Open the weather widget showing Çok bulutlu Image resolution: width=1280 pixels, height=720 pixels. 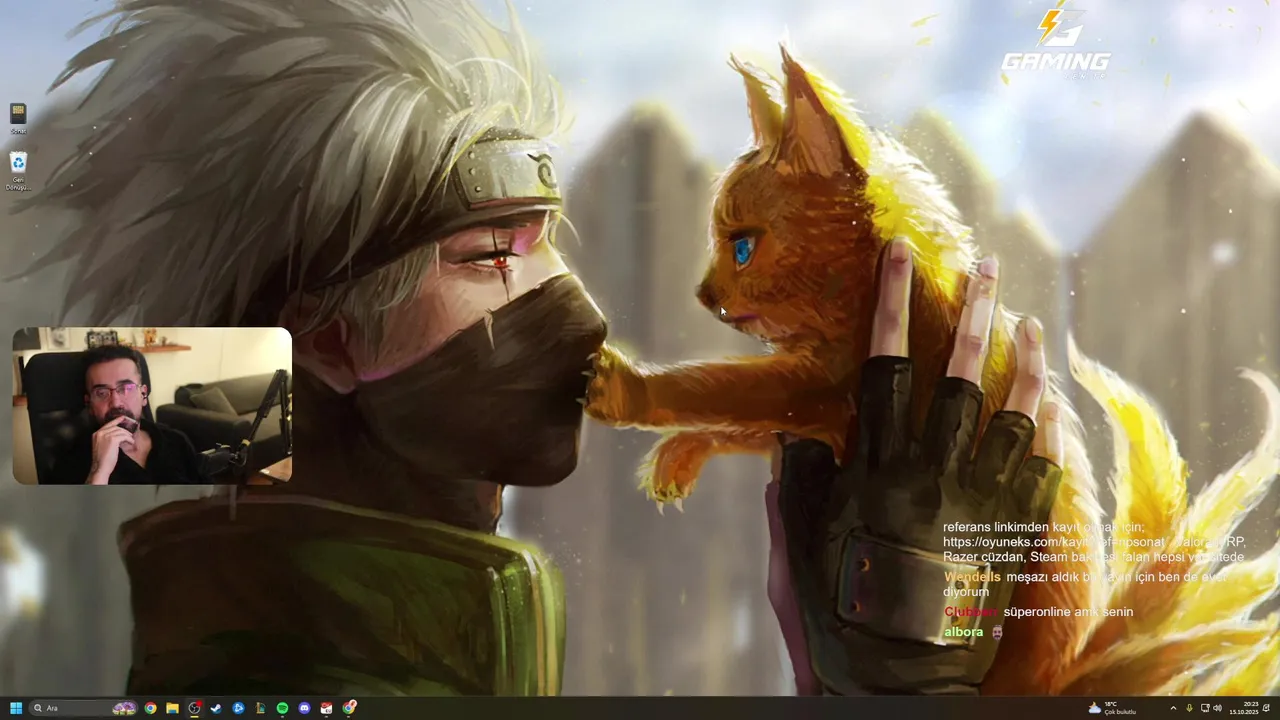[x=1112, y=708]
